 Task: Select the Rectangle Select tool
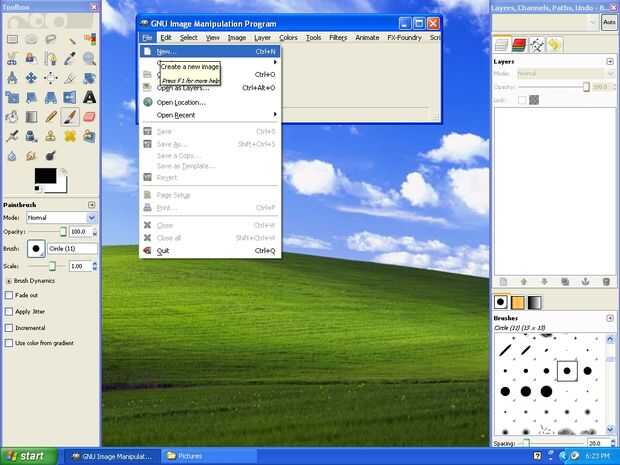click(x=12, y=39)
